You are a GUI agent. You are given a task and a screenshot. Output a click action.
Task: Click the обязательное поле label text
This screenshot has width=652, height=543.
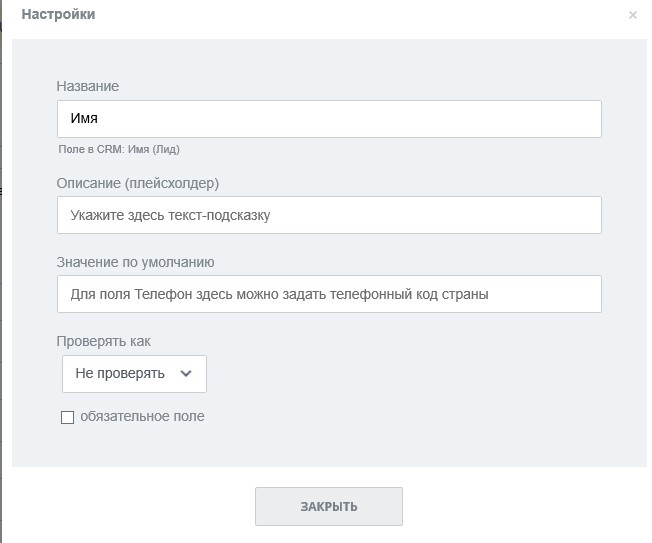point(142,416)
